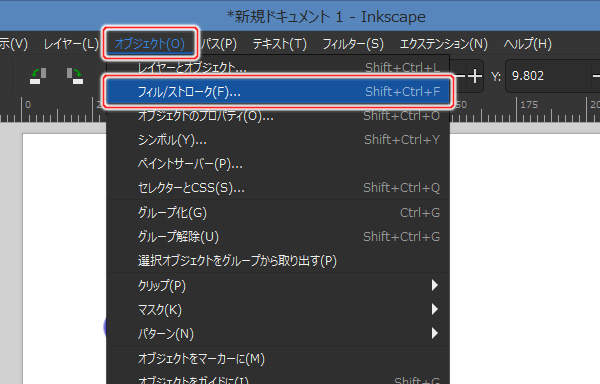The image size is (600, 384).
Task: Open the レイヤー(L) menu
Action: pyautogui.click(x=71, y=44)
